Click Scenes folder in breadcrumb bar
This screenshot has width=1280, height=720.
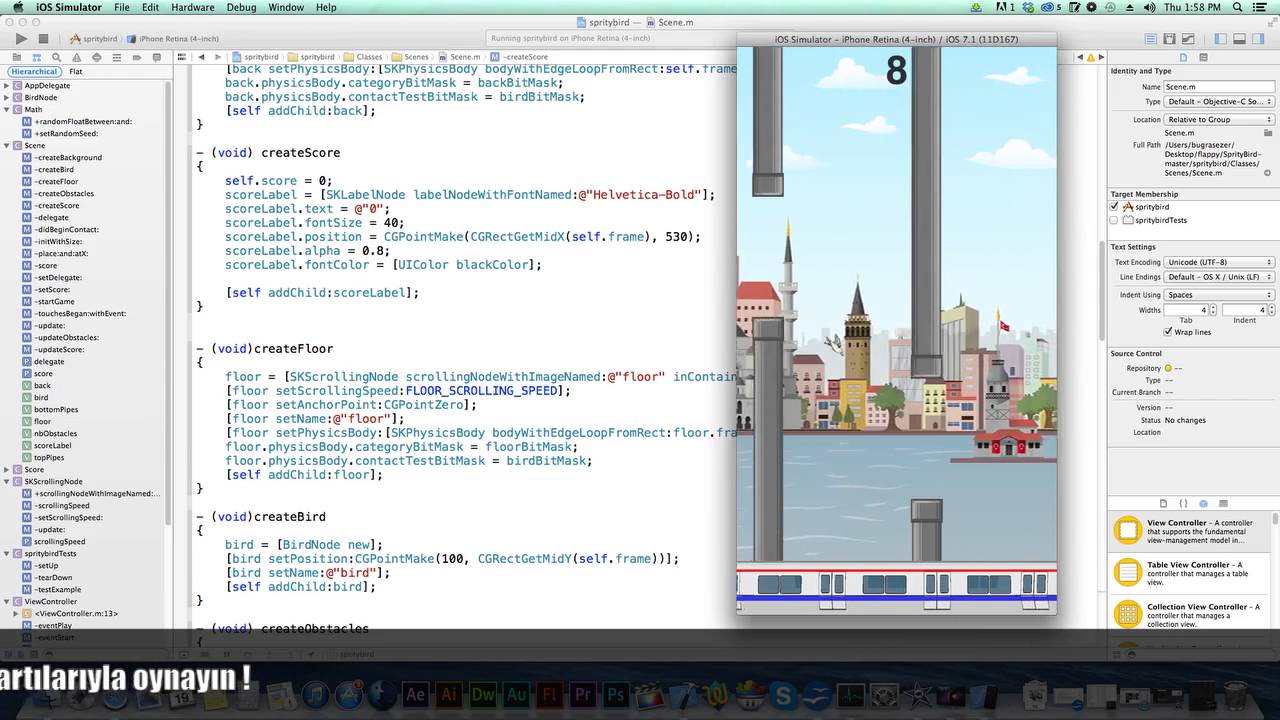click(410, 57)
